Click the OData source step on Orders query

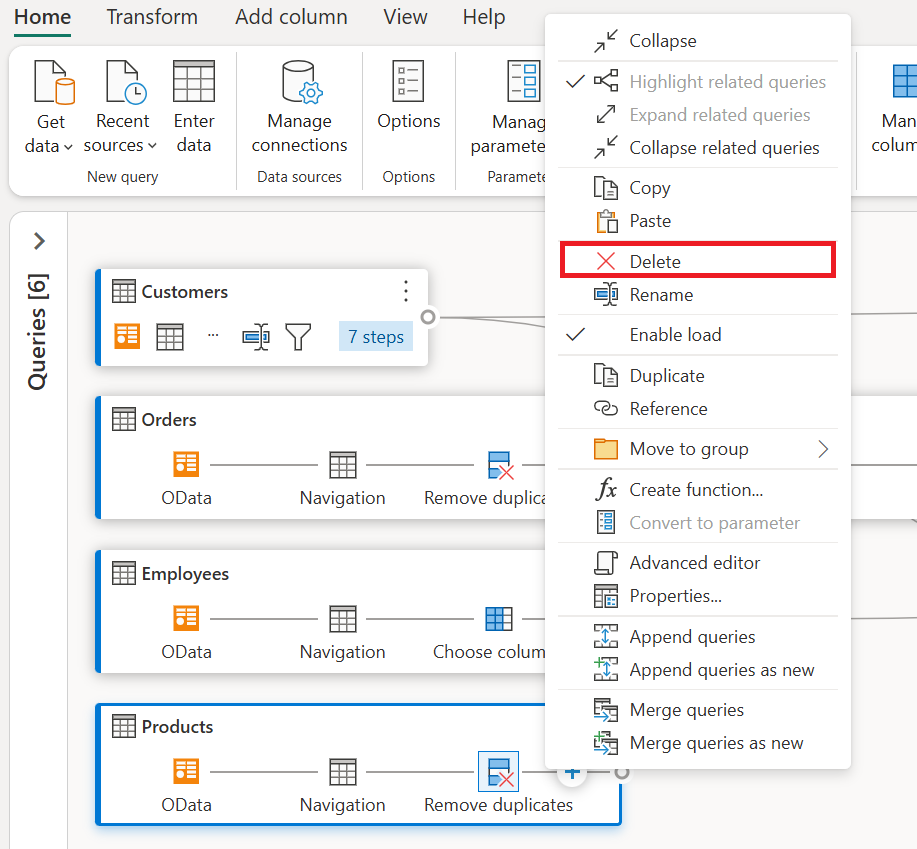click(x=186, y=466)
